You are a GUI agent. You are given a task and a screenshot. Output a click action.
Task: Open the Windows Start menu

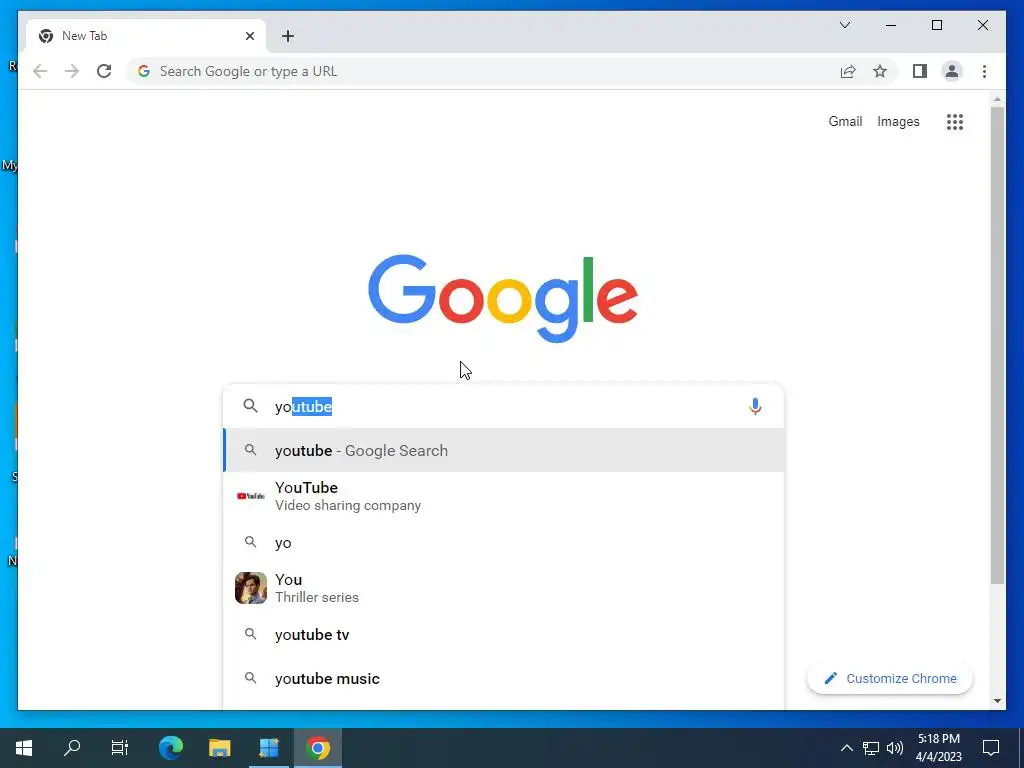[24, 747]
